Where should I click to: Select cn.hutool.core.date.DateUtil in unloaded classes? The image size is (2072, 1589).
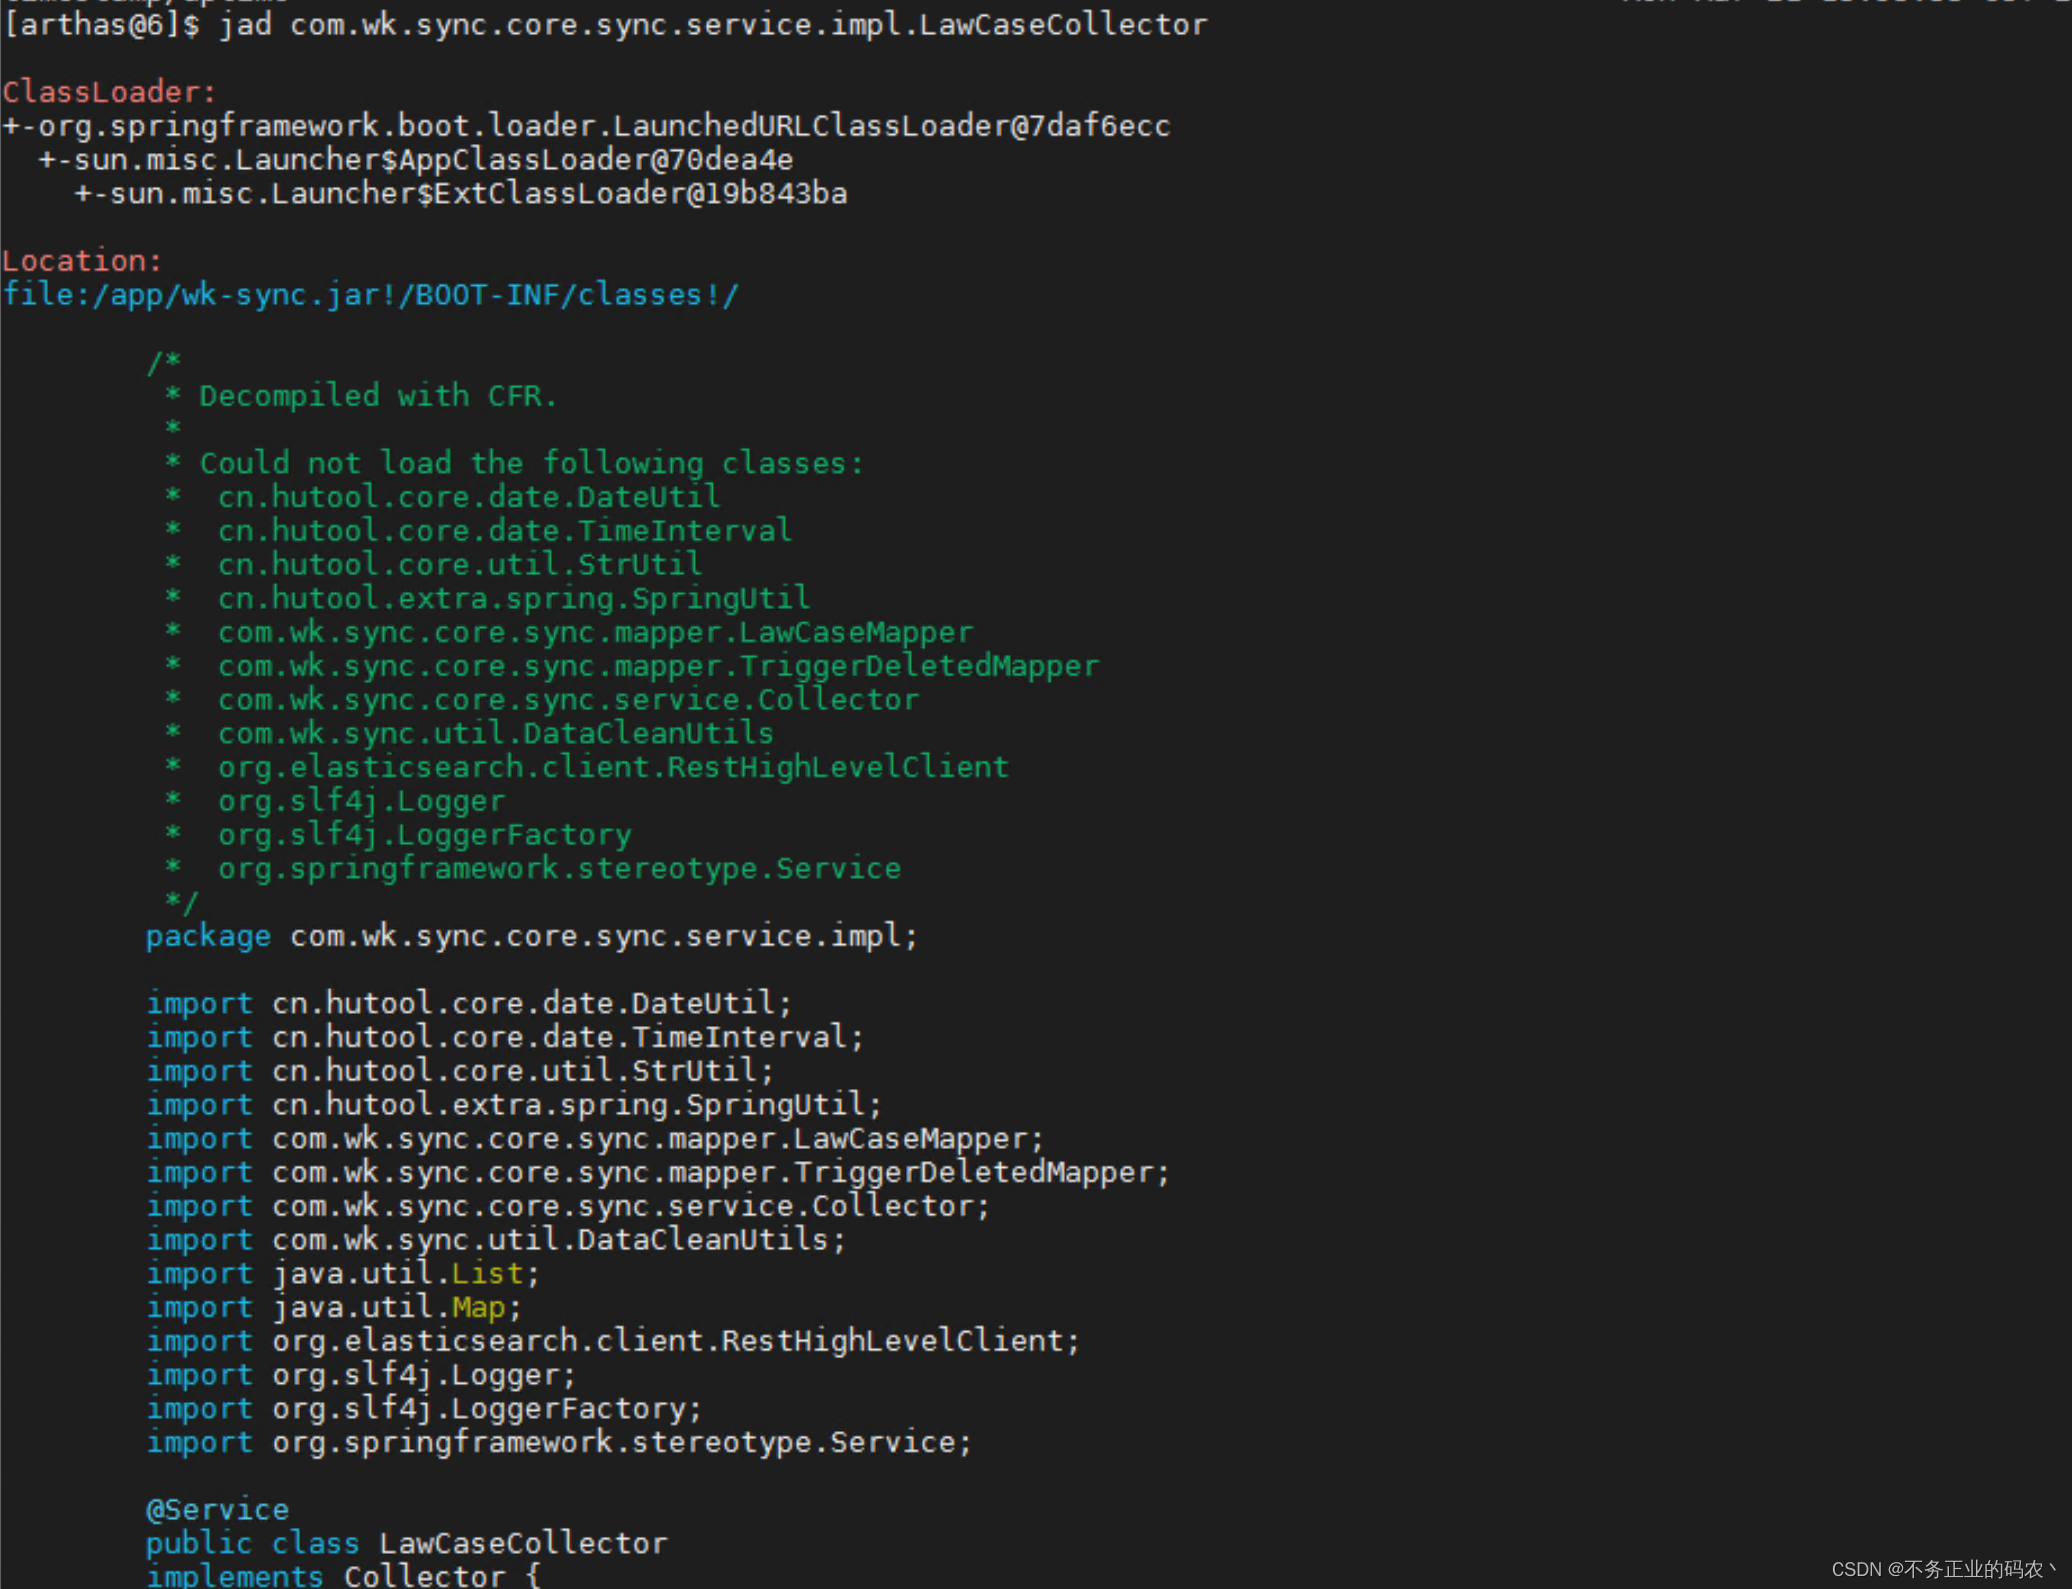point(467,496)
